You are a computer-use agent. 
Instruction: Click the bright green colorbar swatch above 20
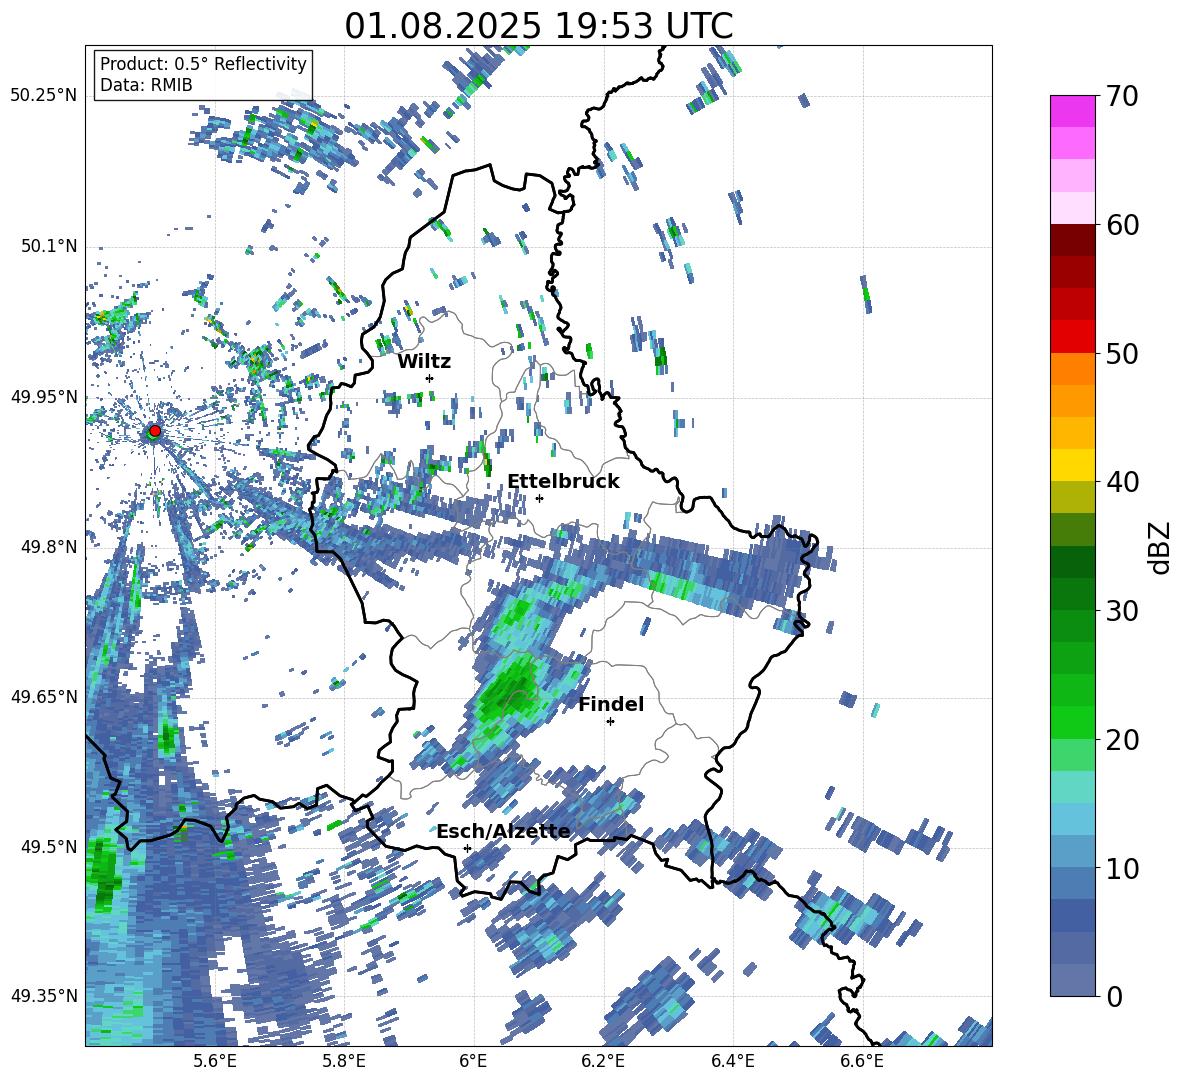[1072, 722]
